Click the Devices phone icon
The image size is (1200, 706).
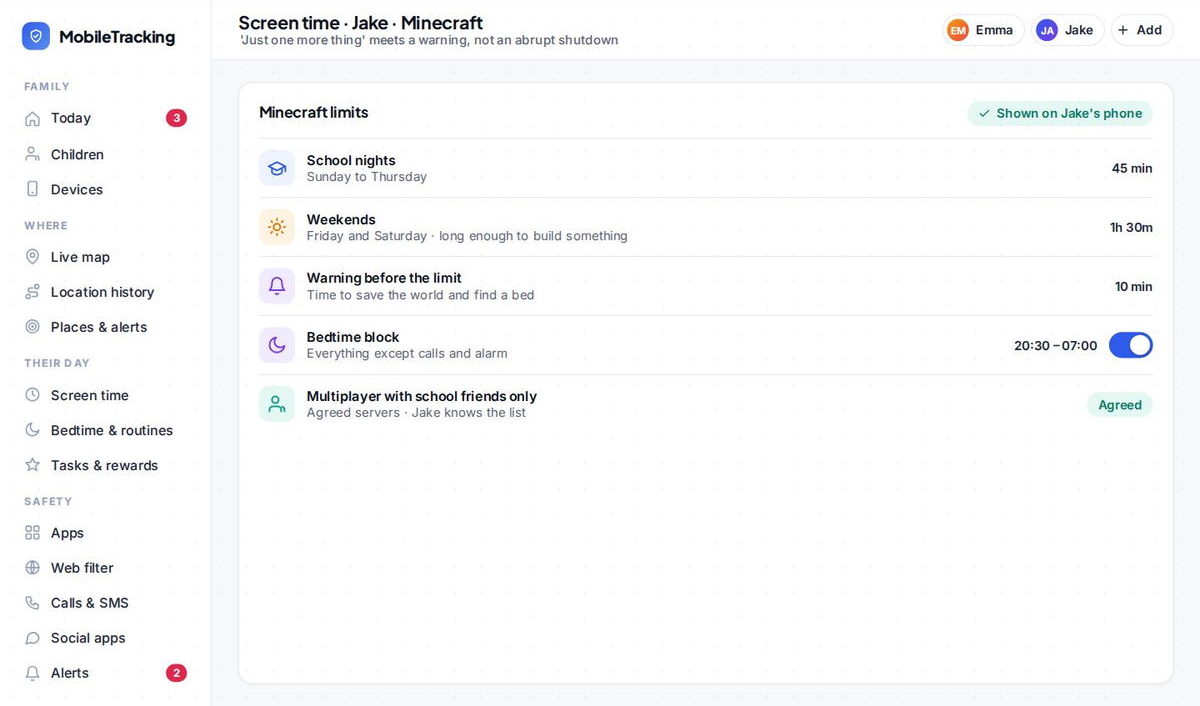click(33, 189)
